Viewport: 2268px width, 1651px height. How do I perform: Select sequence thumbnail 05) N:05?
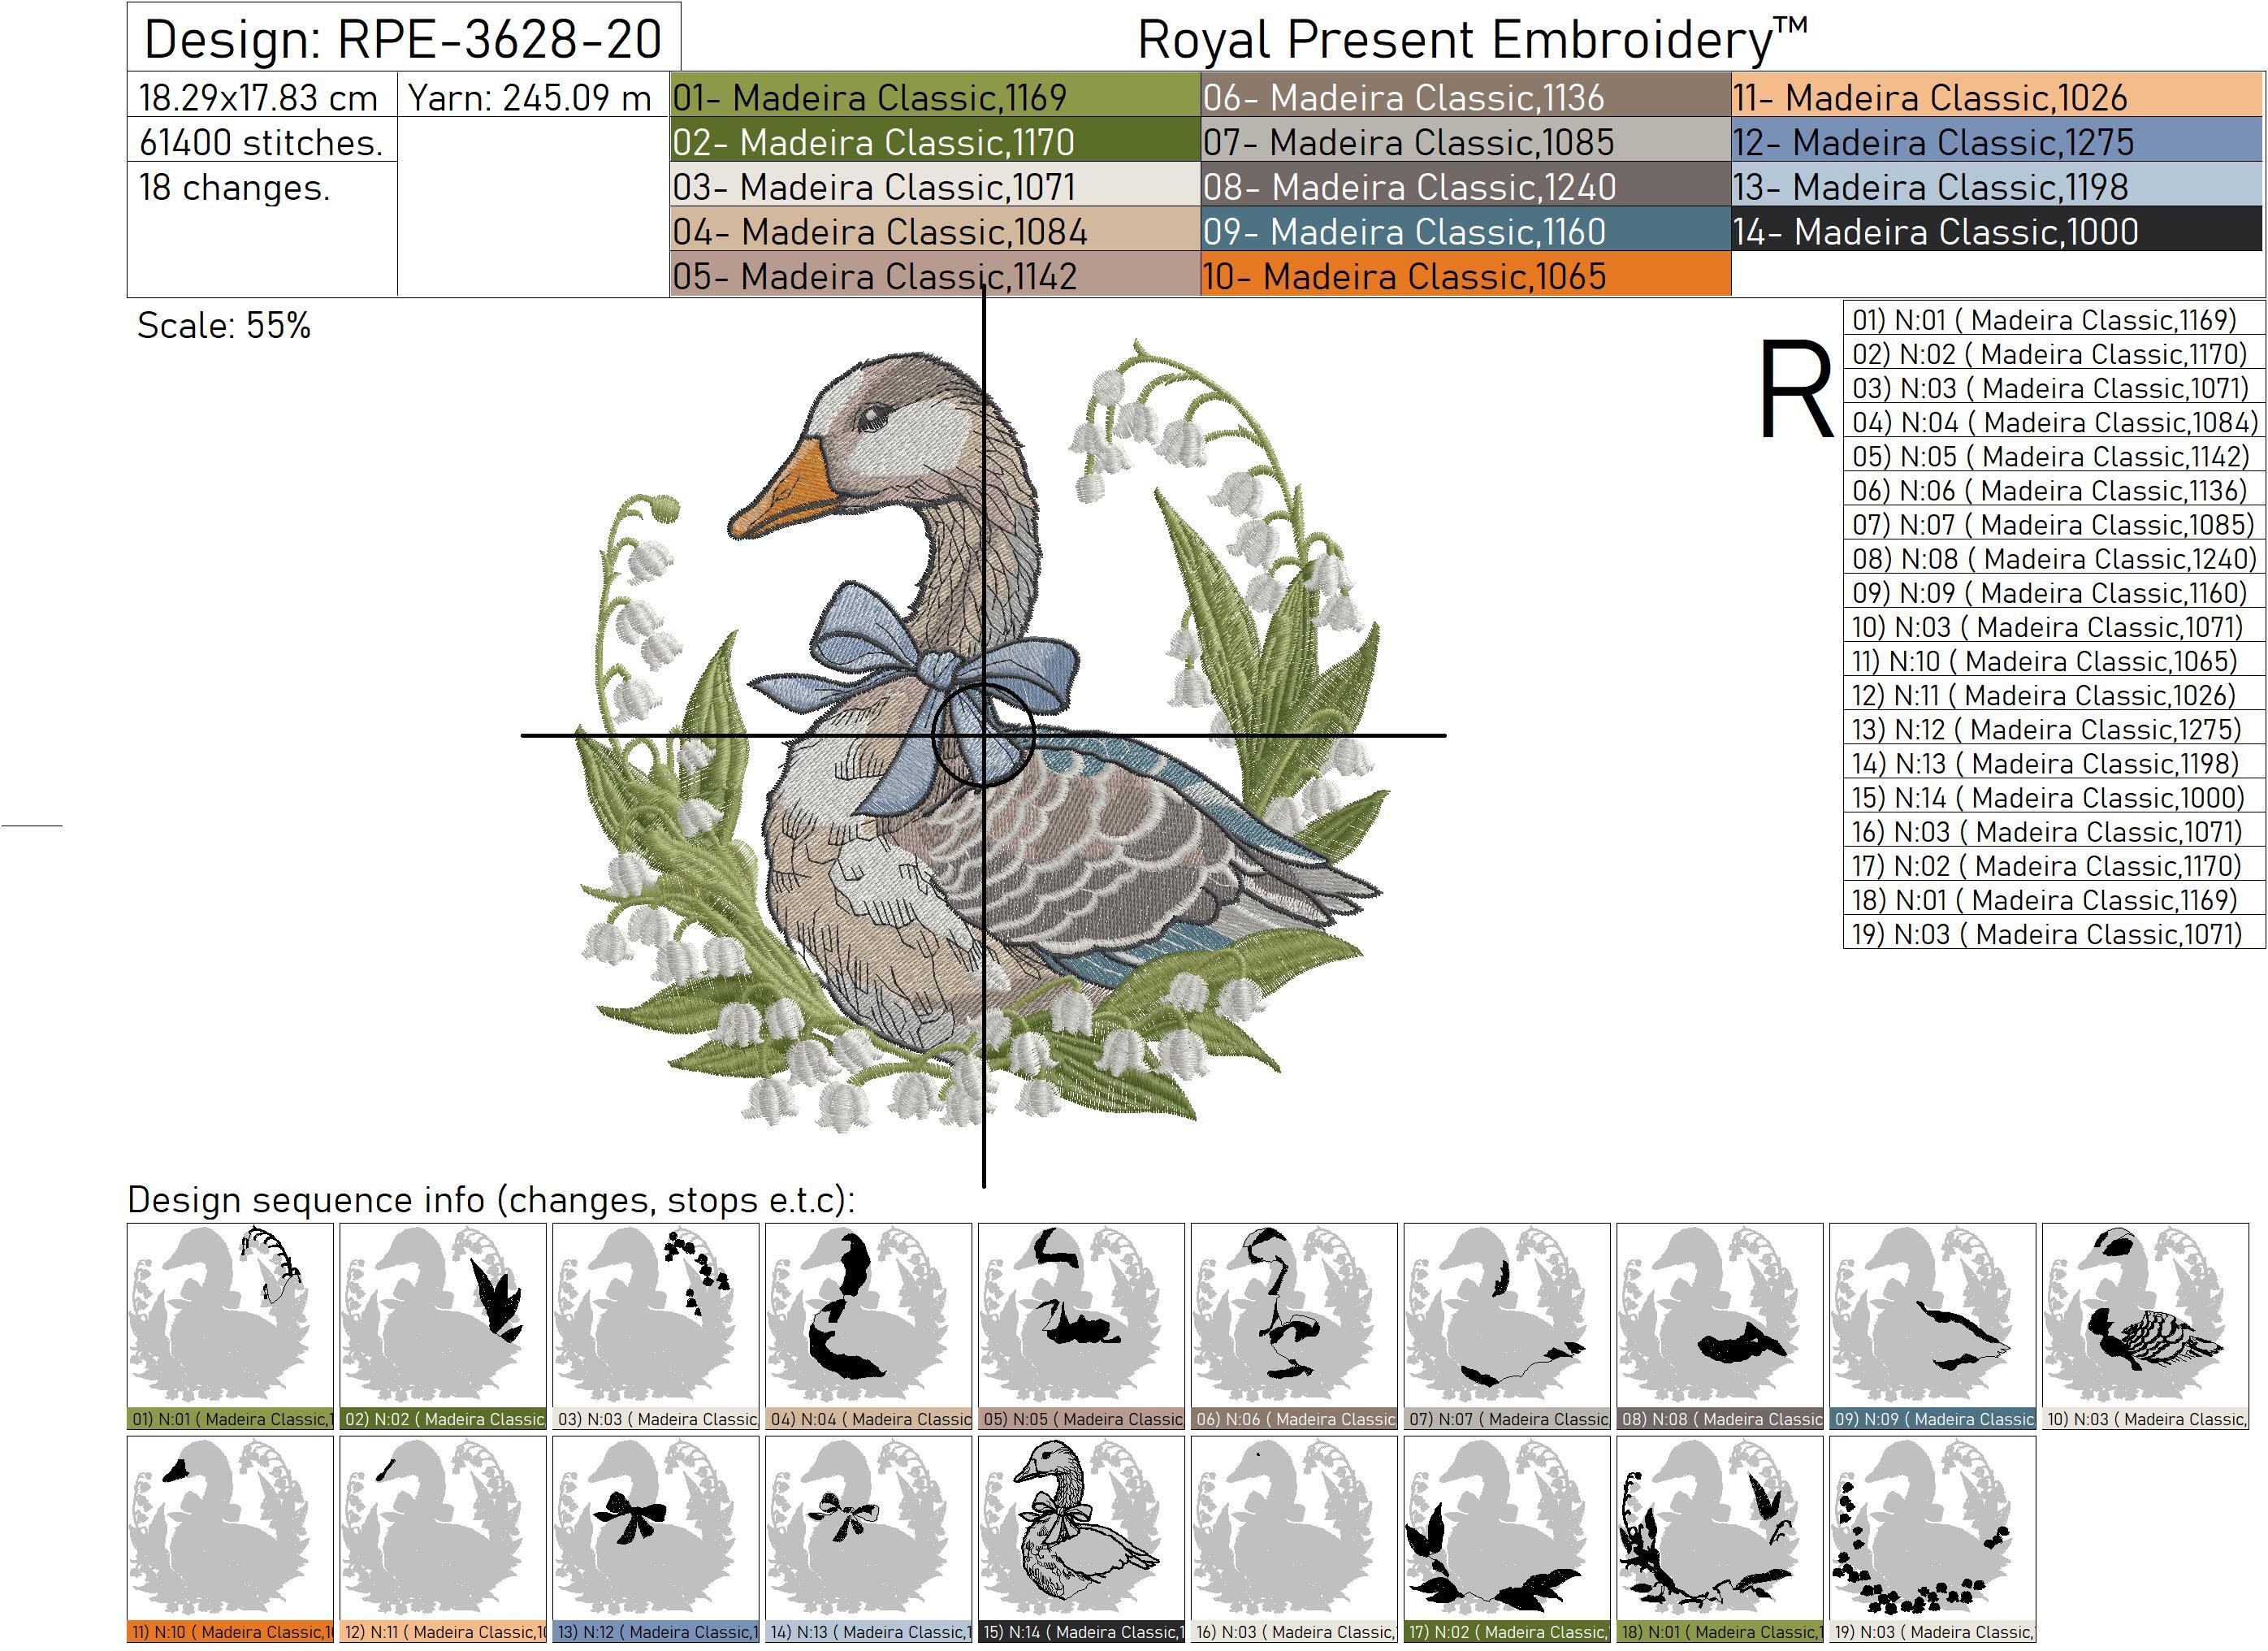pyautogui.click(x=1082, y=1326)
